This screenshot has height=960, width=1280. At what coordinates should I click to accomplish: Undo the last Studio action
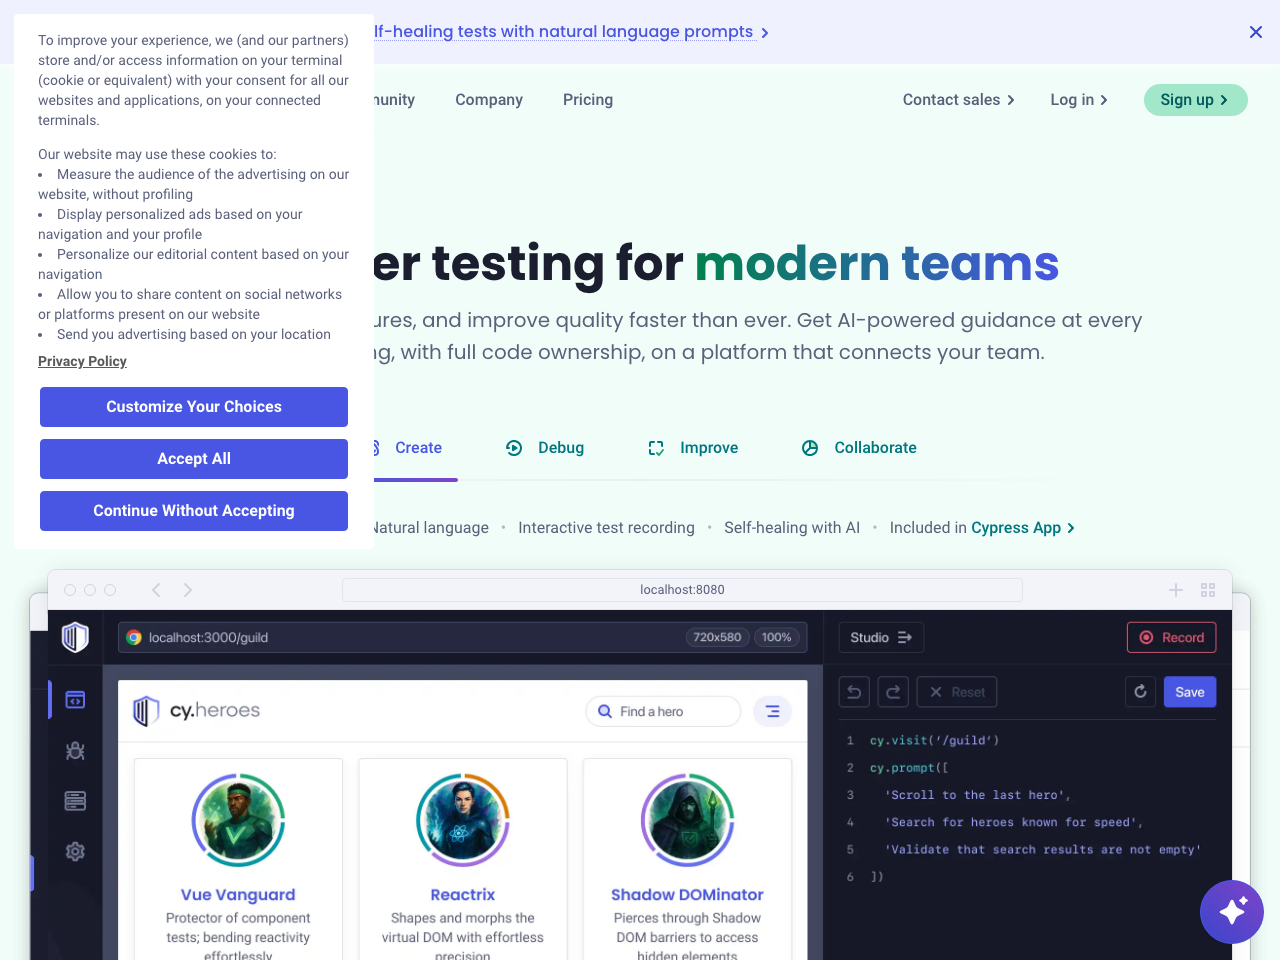pos(853,691)
